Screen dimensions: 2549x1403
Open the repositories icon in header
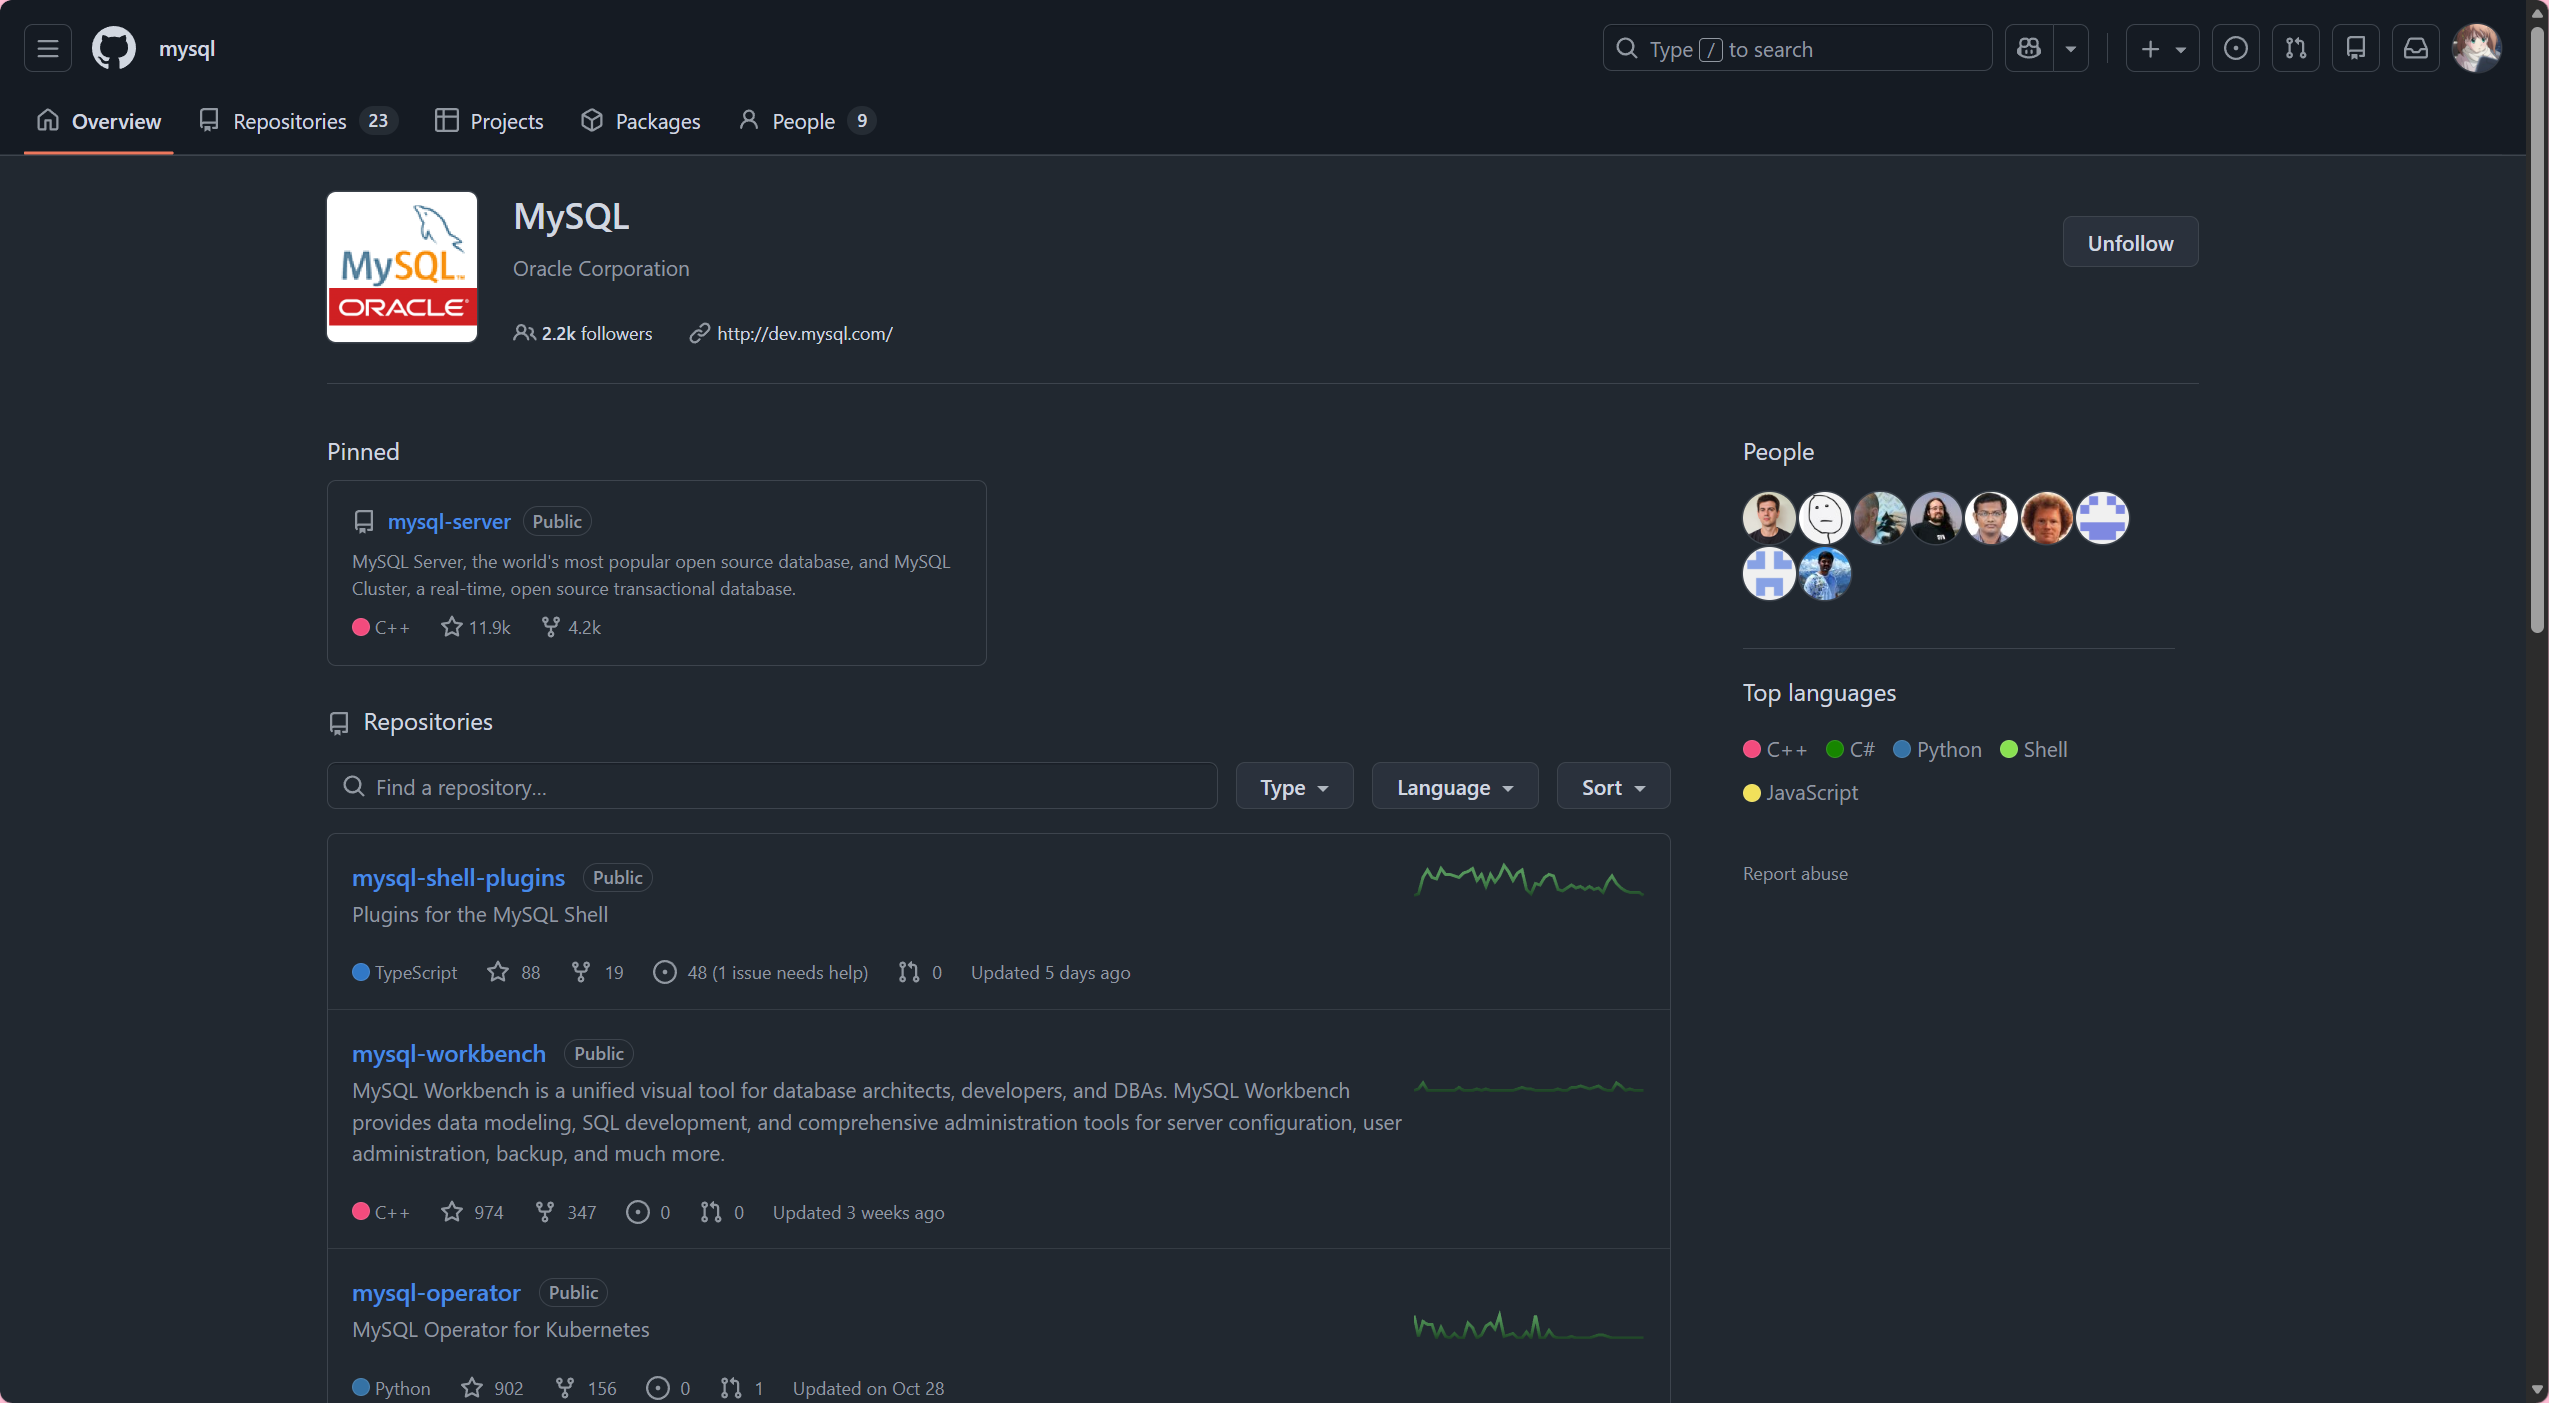(x=2356, y=48)
